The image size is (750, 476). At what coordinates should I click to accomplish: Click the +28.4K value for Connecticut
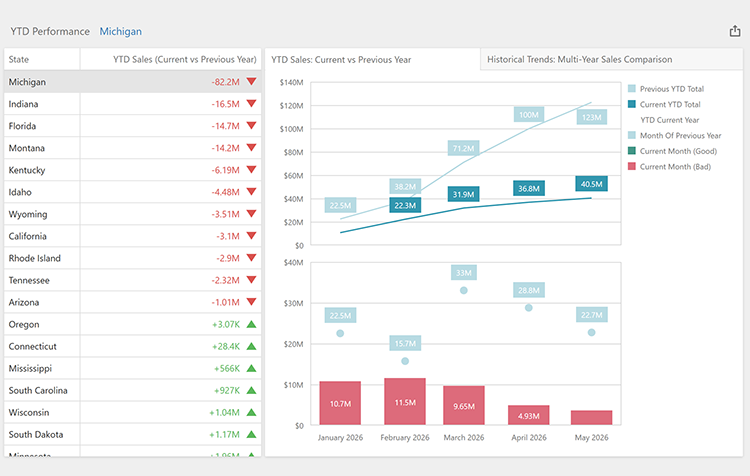(x=226, y=346)
